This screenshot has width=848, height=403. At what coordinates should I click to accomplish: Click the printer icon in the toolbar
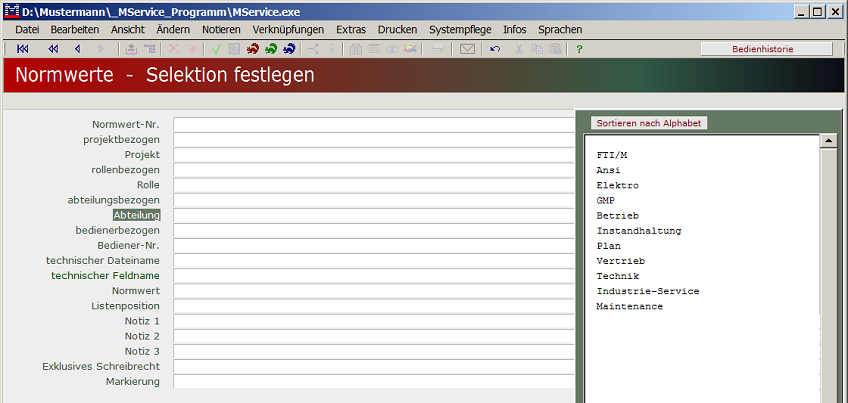click(437, 49)
